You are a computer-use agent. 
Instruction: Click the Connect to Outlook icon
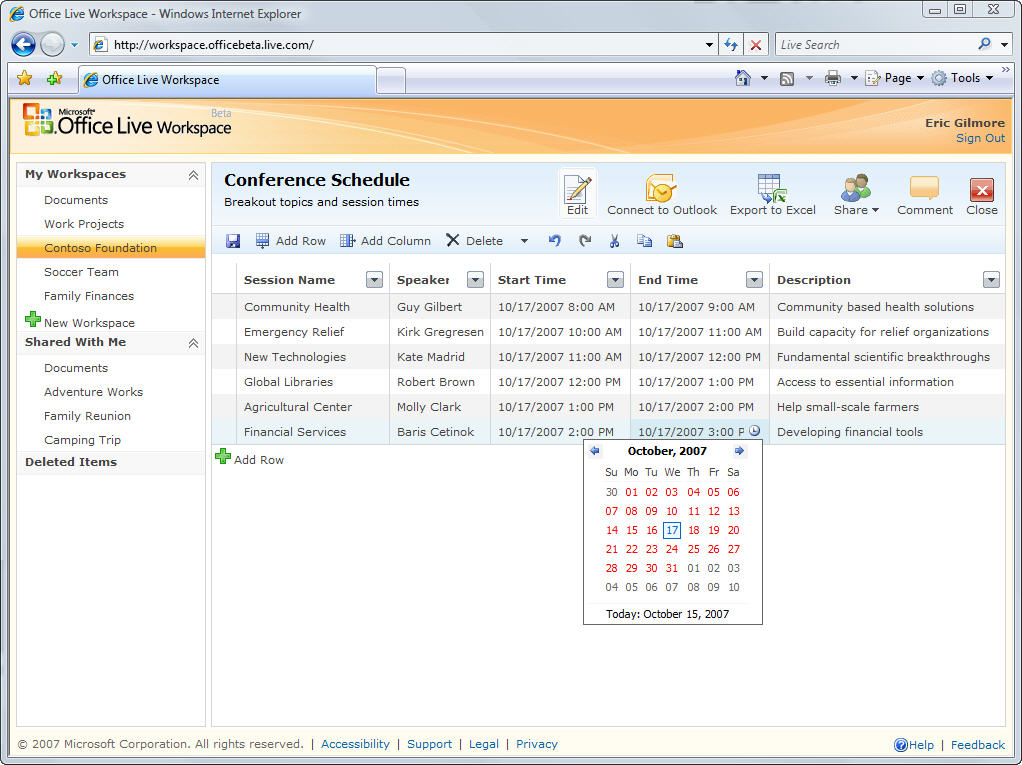click(x=661, y=195)
